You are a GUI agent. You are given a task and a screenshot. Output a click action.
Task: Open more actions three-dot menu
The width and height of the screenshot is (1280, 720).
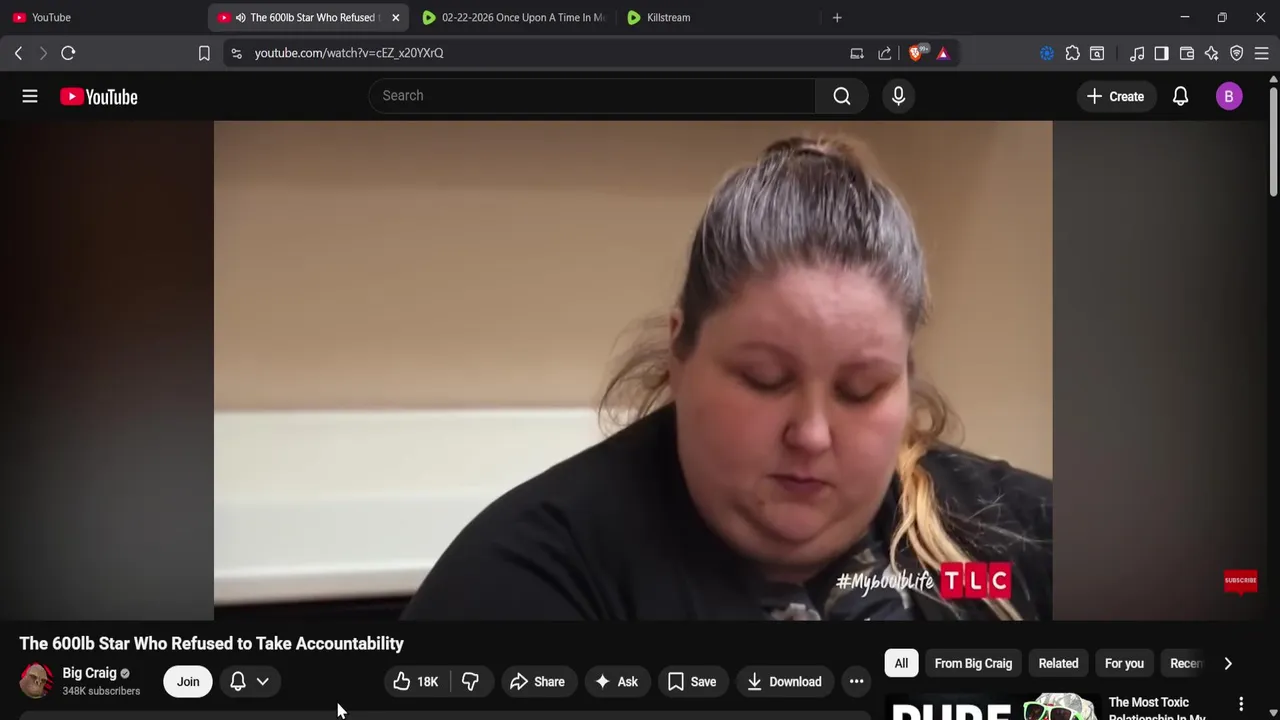857,682
